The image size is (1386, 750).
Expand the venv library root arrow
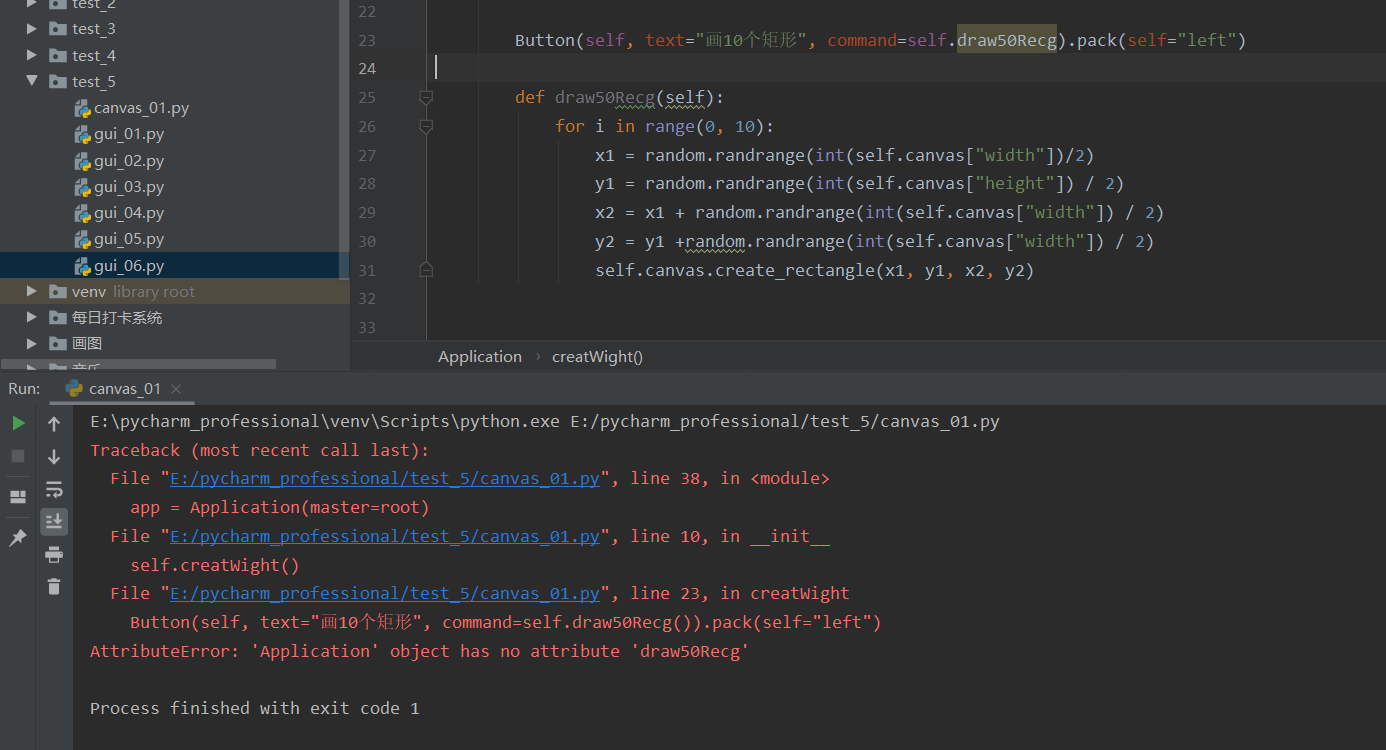pos(32,291)
